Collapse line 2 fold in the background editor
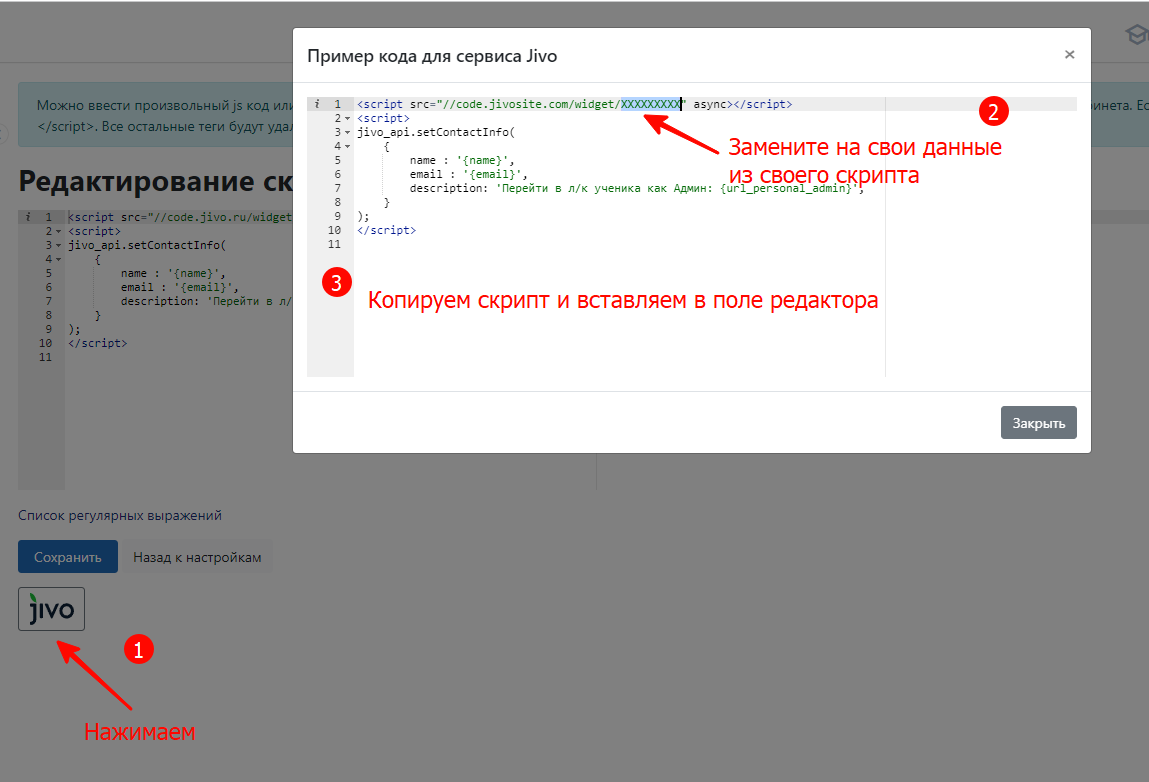Image resolution: width=1149 pixels, height=782 pixels. tap(59, 232)
